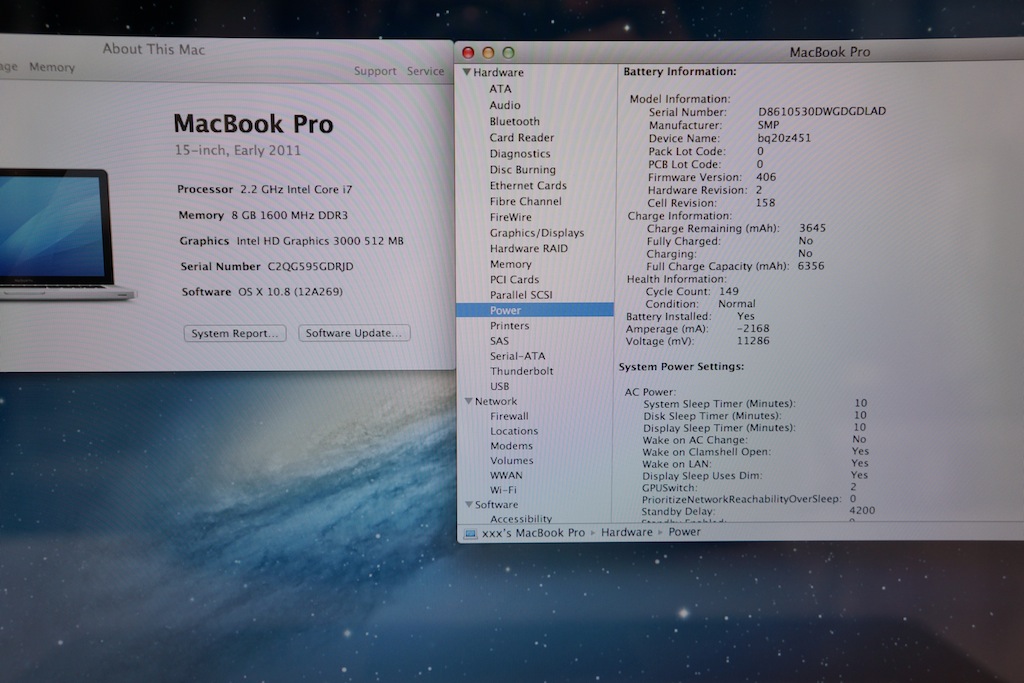Select WWAN under Network
The height and width of the screenshot is (683, 1024).
click(506, 475)
